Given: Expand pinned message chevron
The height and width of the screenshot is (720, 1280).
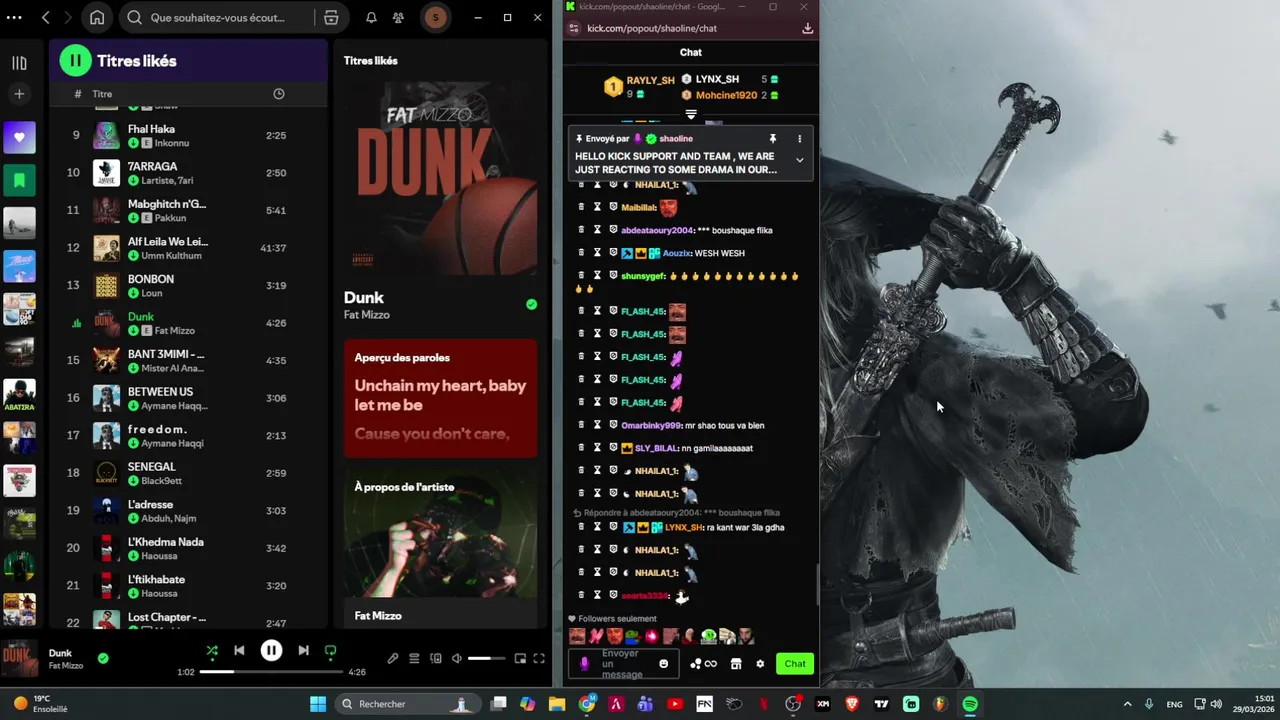Looking at the screenshot, I should pos(799,160).
